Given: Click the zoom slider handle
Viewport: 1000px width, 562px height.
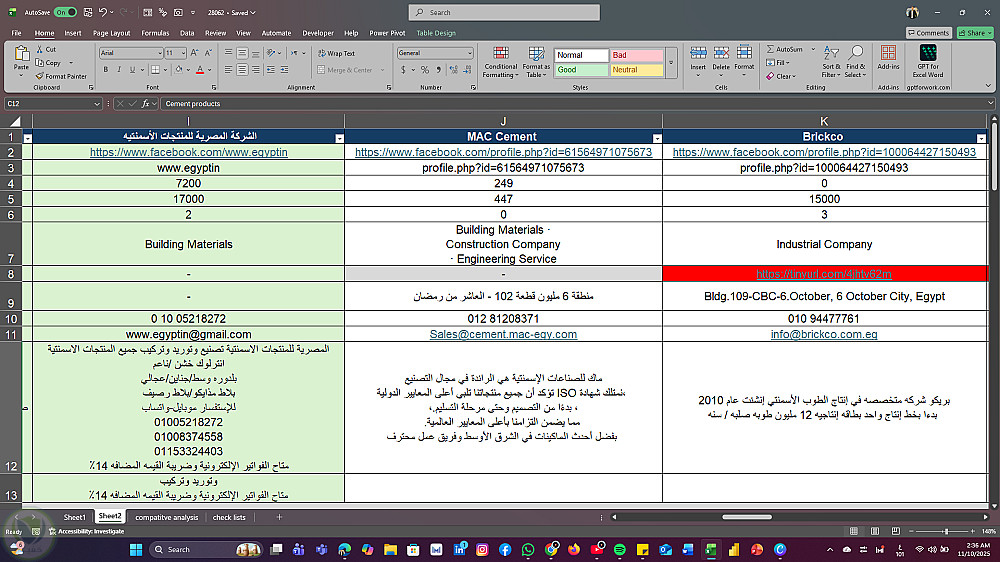Looking at the screenshot, I should pos(946,531).
